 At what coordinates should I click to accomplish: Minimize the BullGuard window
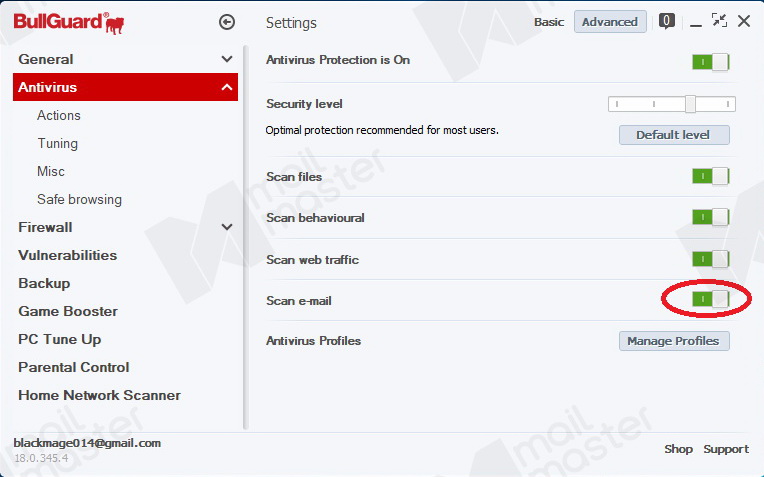pyautogui.click(x=696, y=23)
